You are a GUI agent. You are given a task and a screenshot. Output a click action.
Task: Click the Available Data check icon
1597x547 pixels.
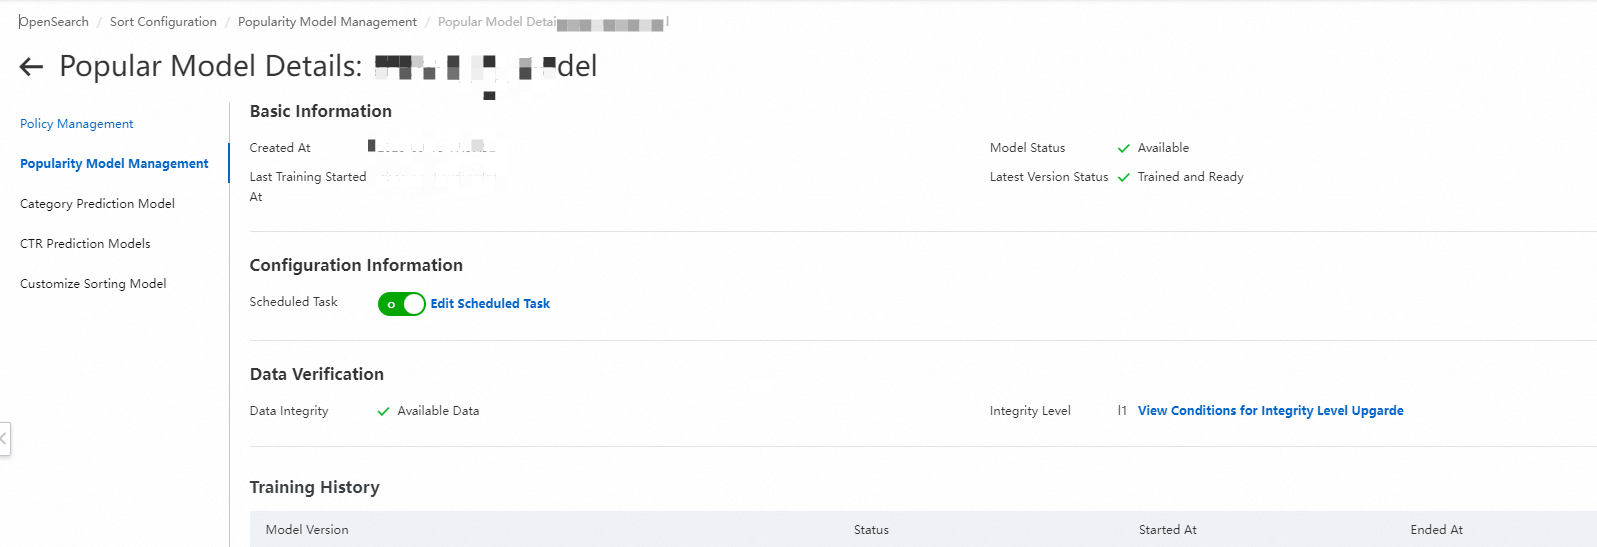point(383,411)
